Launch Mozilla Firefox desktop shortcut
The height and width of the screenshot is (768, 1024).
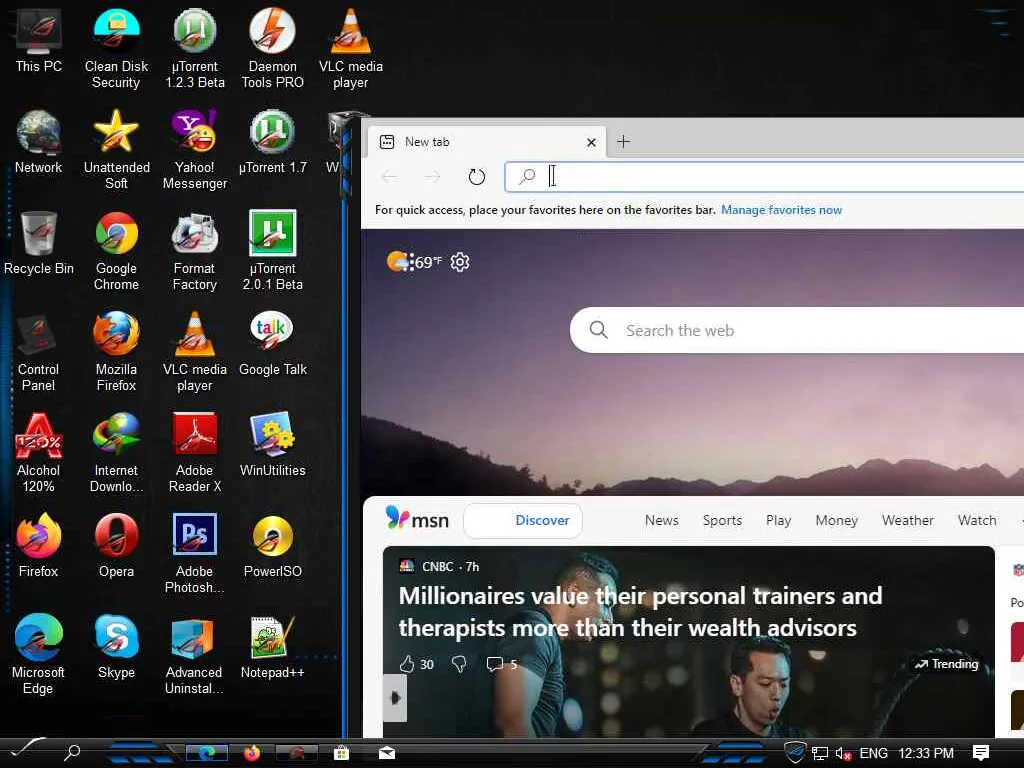point(116,353)
